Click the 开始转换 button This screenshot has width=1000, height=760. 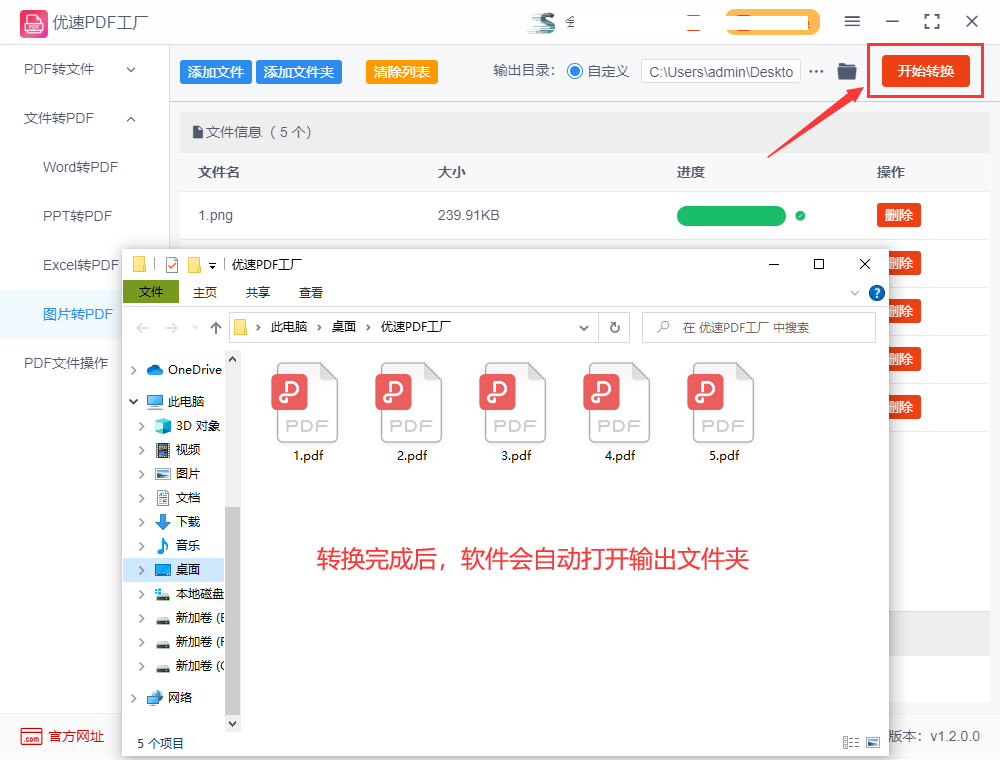pyautogui.click(x=925, y=71)
